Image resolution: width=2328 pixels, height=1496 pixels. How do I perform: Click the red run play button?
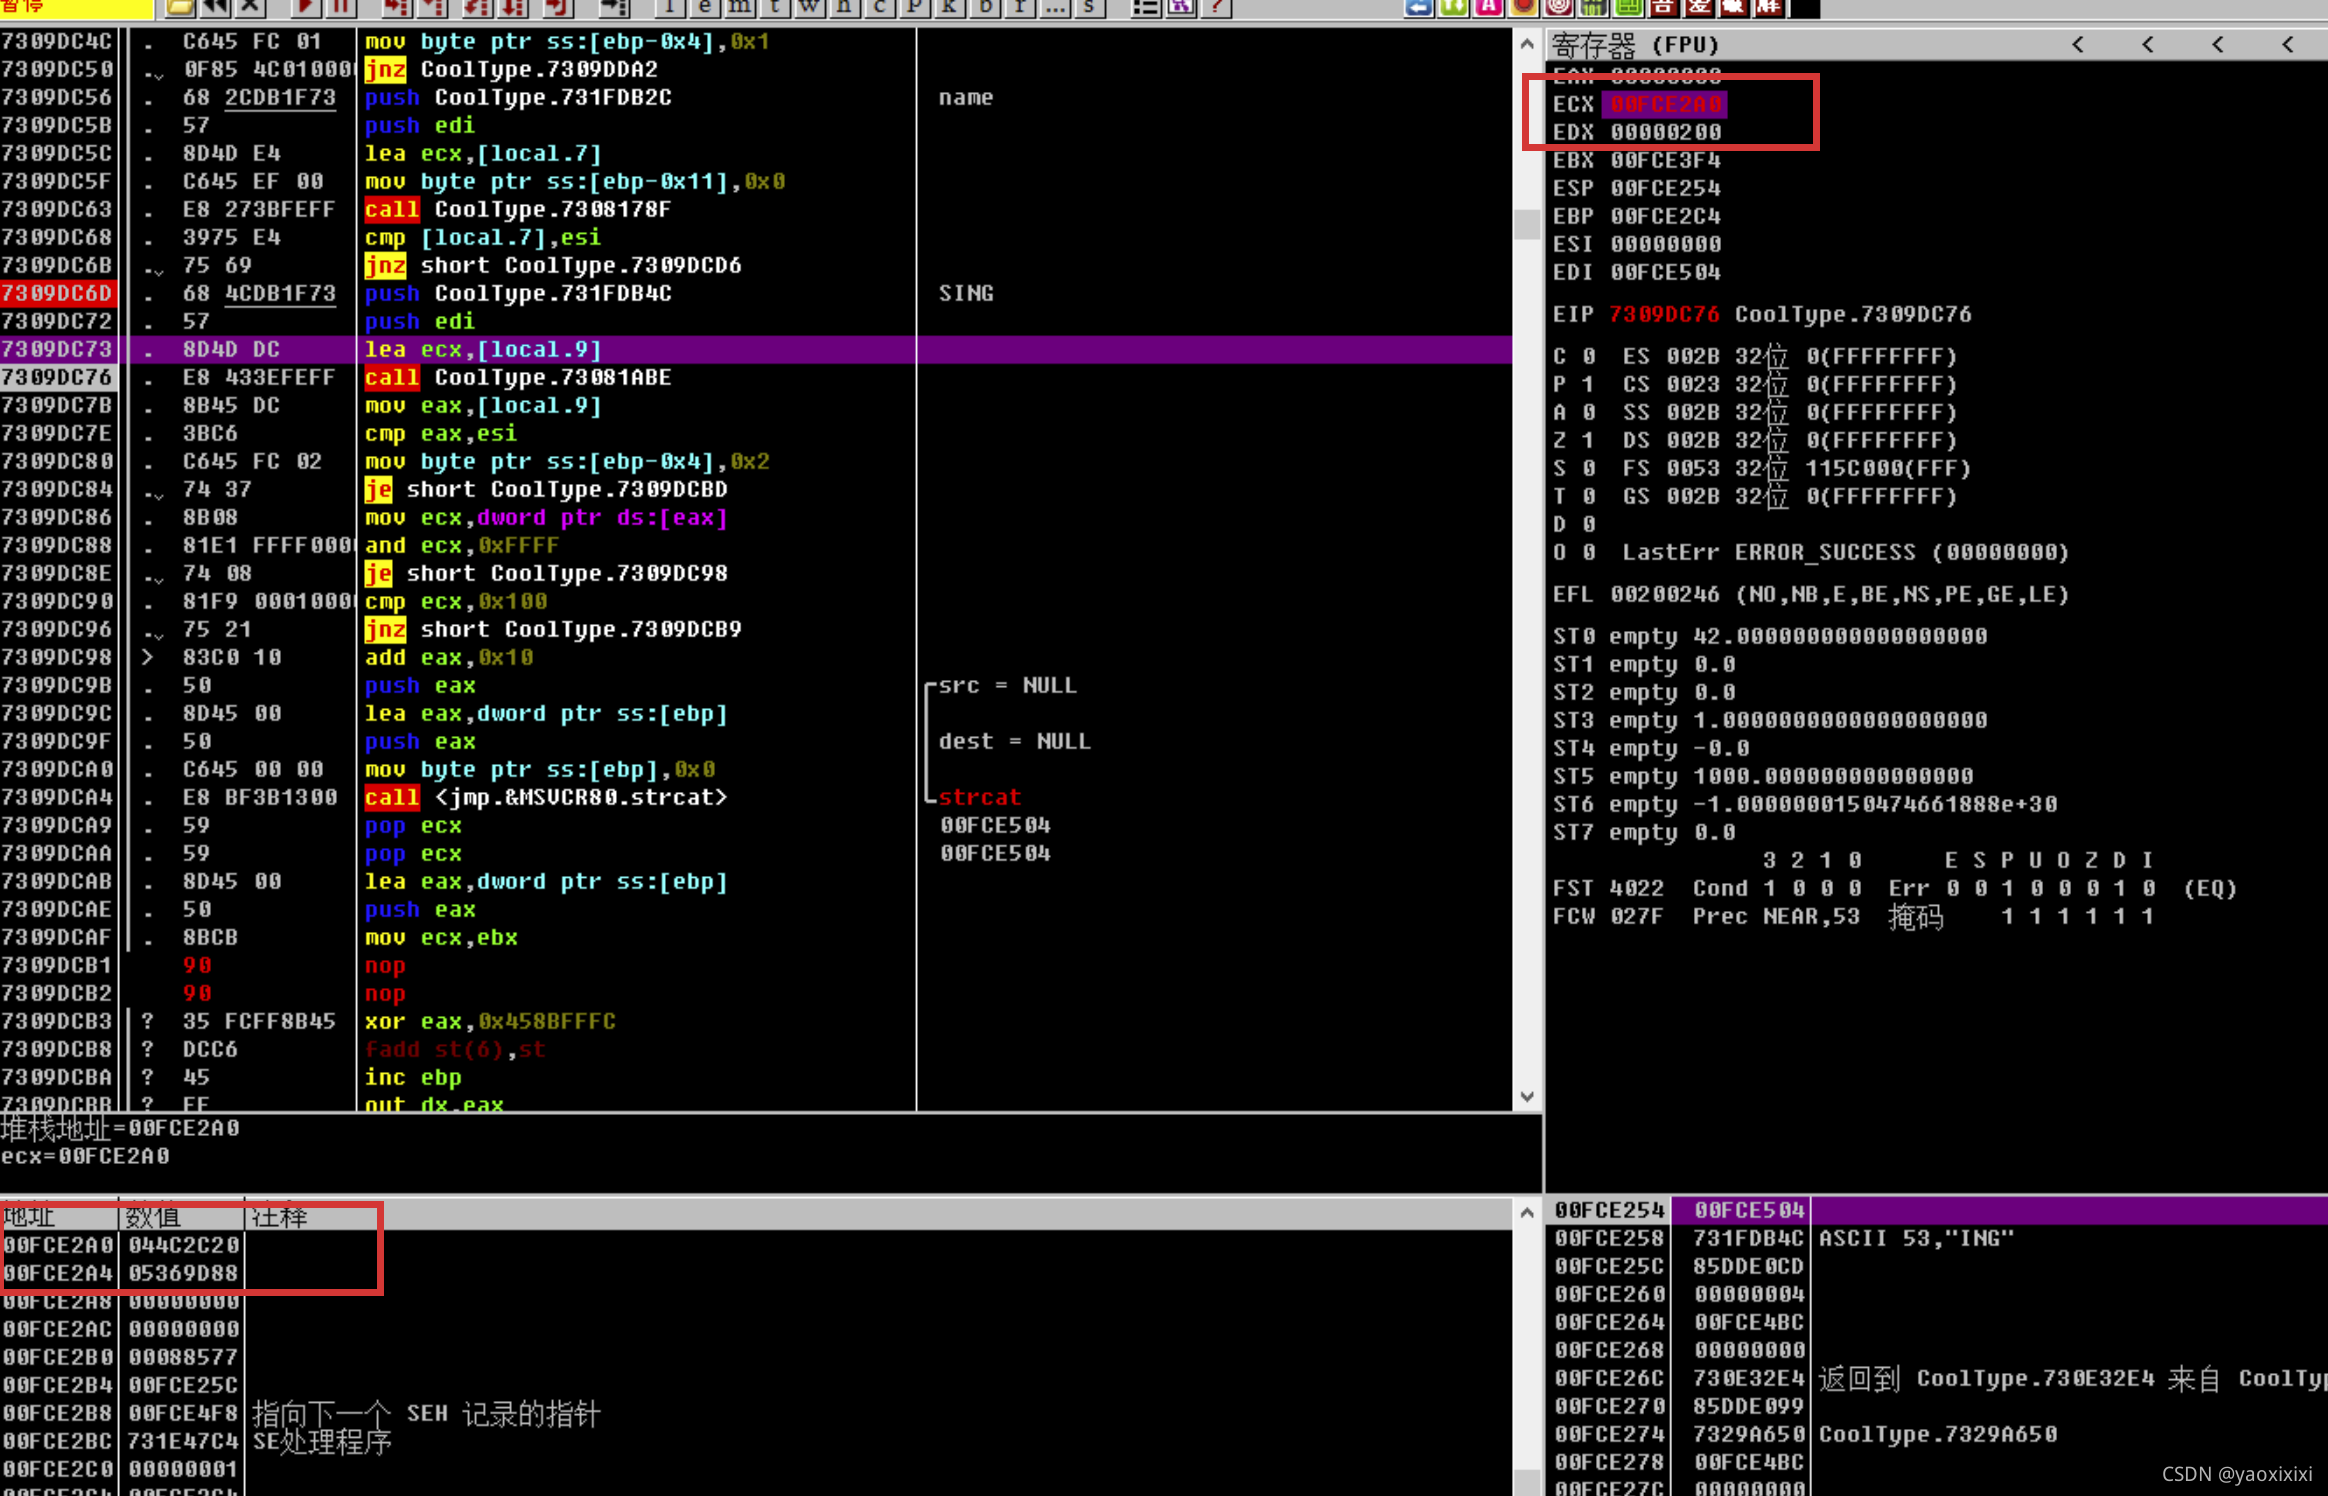point(305,8)
